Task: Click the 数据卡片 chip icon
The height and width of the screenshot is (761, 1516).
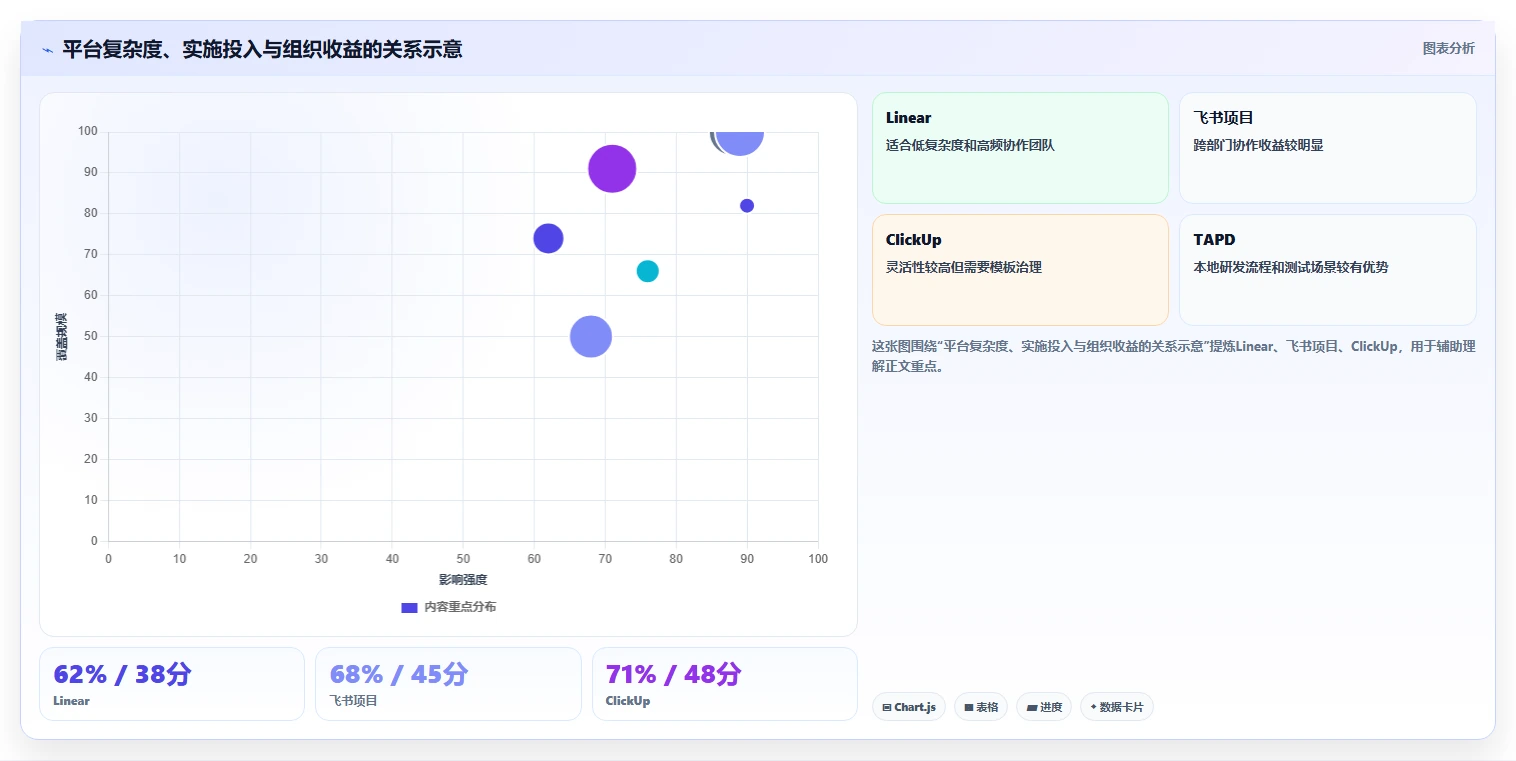Action: coord(1093,707)
